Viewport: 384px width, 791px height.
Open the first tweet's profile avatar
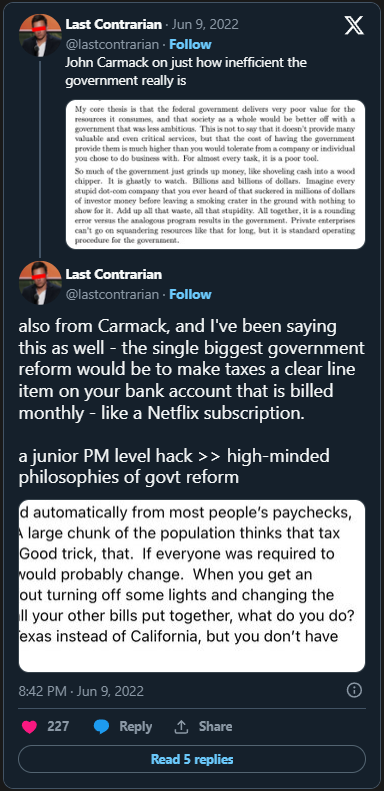(40, 35)
